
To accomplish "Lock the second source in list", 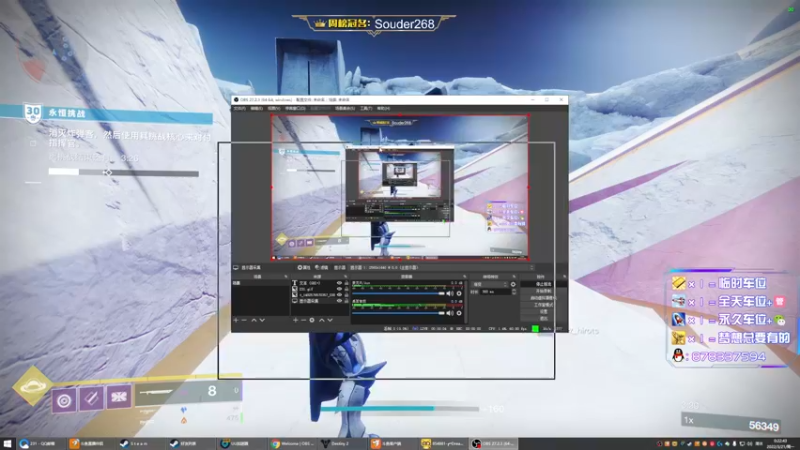I will [346, 289].
